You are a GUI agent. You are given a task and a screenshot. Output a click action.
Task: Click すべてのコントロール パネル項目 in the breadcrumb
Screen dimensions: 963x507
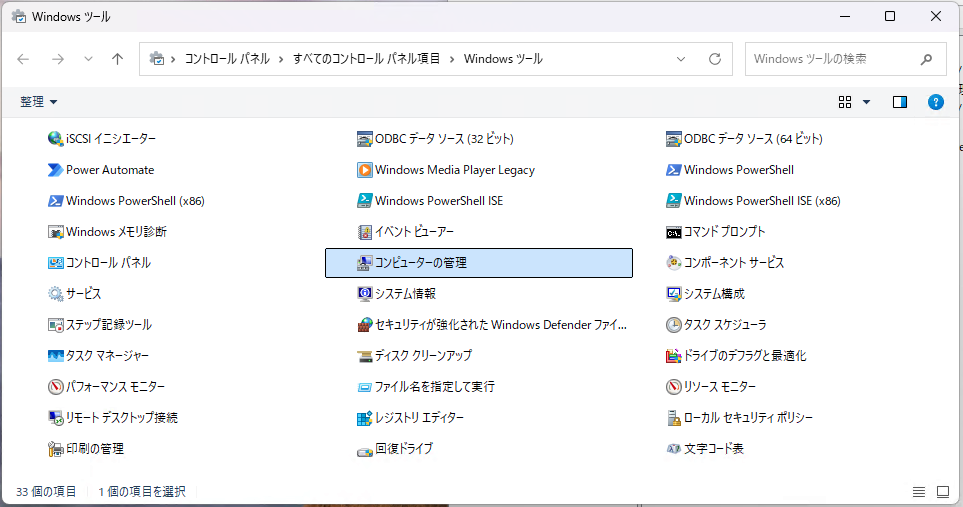click(x=367, y=59)
